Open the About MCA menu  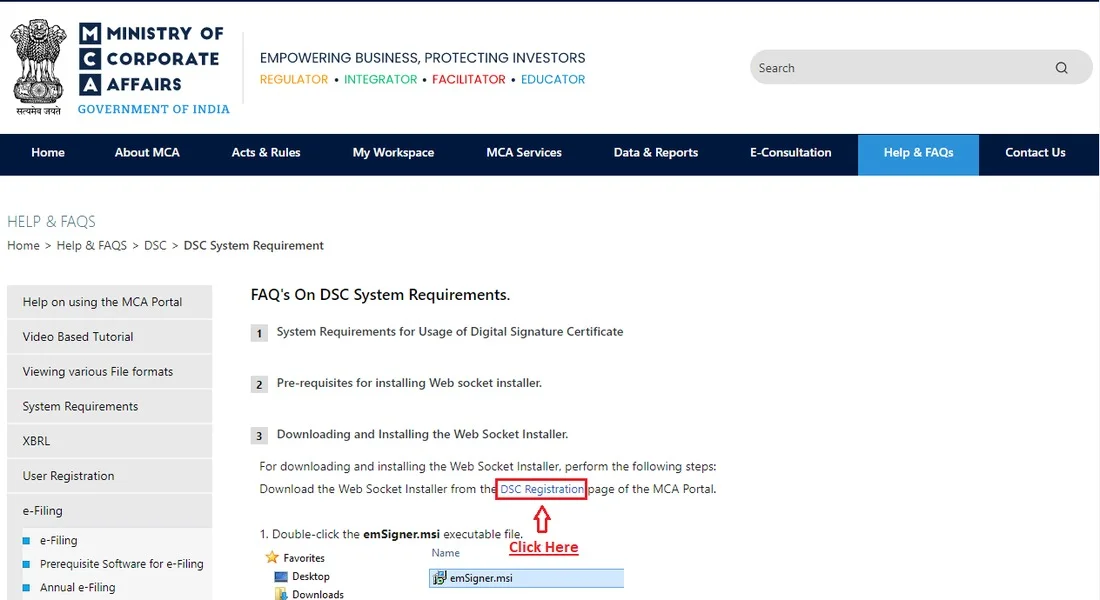coord(147,152)
